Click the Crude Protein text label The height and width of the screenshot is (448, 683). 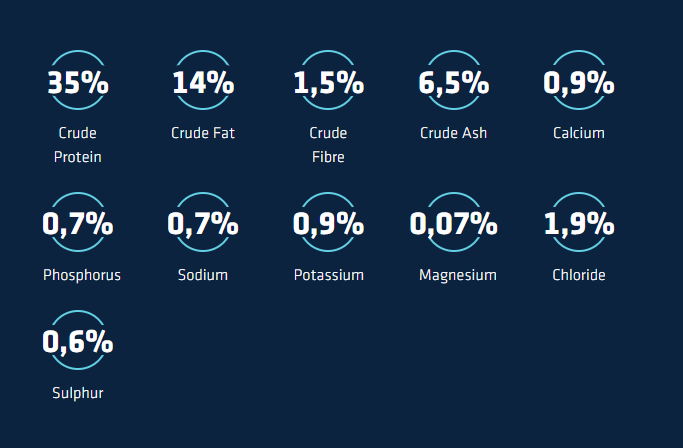[x=78, y=145]
